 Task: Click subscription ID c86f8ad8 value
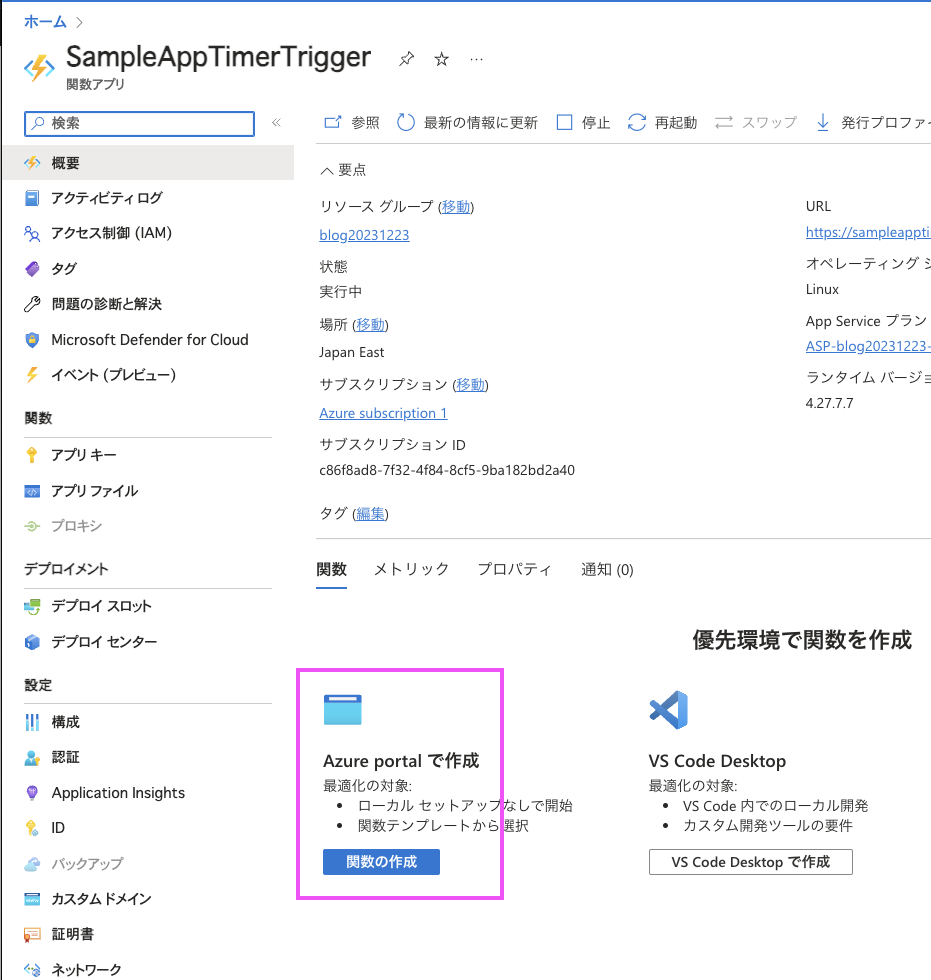point(447,471)
